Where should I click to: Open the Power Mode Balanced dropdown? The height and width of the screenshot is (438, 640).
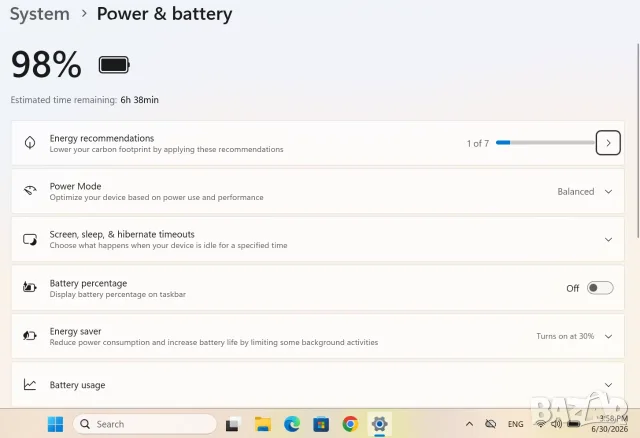coord(585,191)
